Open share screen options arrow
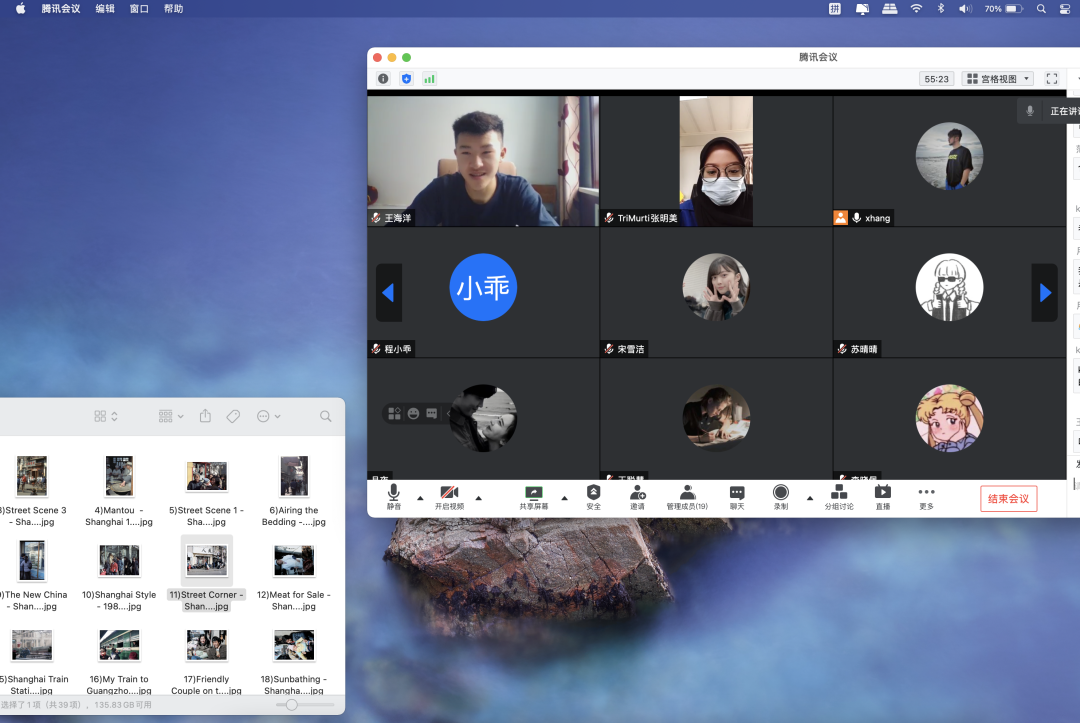 [x=564, y=498]
